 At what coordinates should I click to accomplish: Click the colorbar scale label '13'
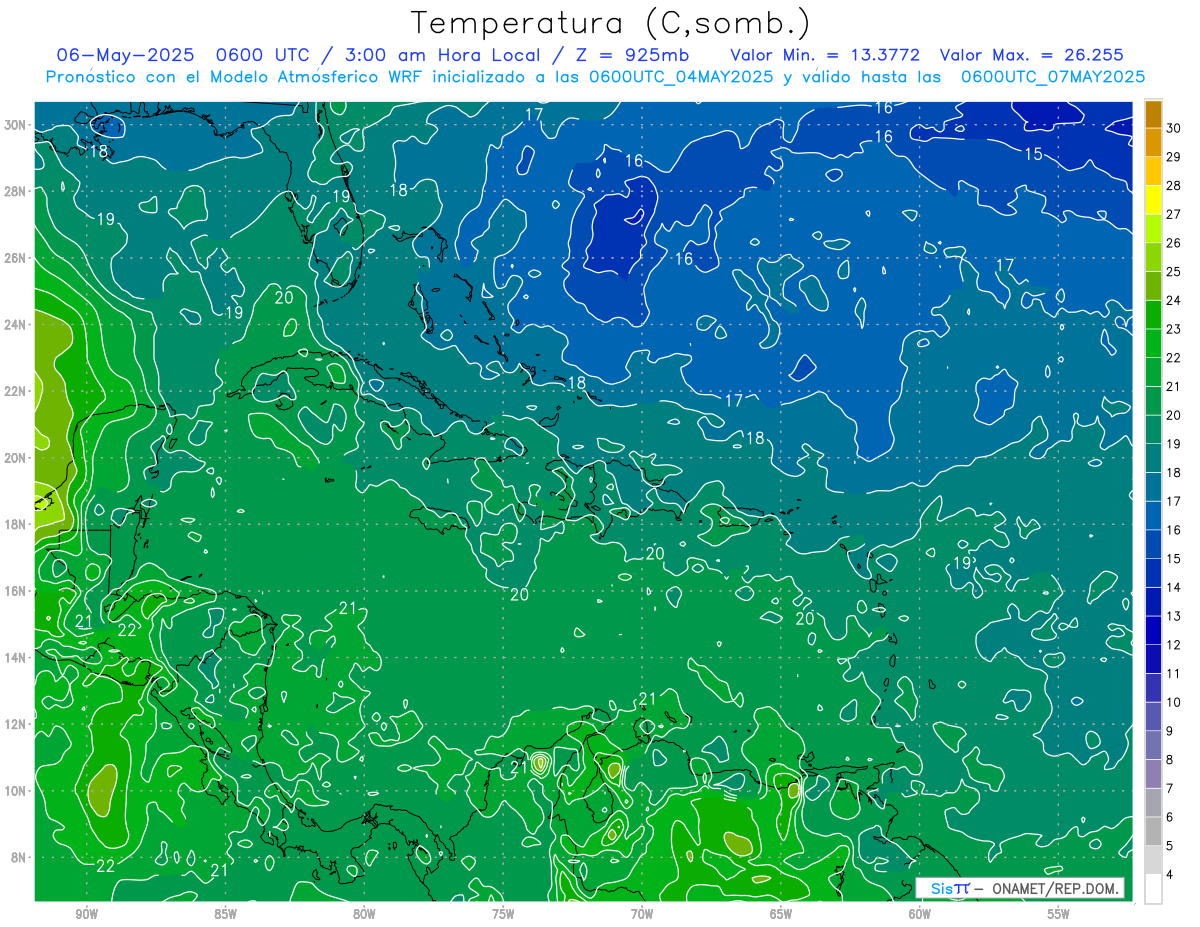1174,616
